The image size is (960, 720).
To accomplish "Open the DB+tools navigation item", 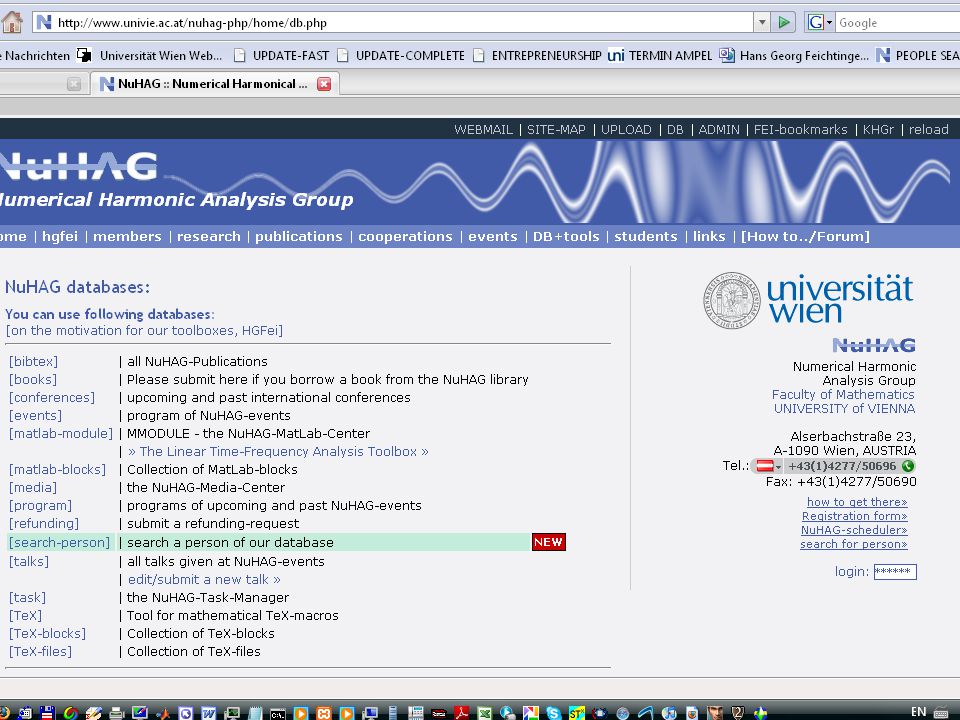I will pos(566,236).
